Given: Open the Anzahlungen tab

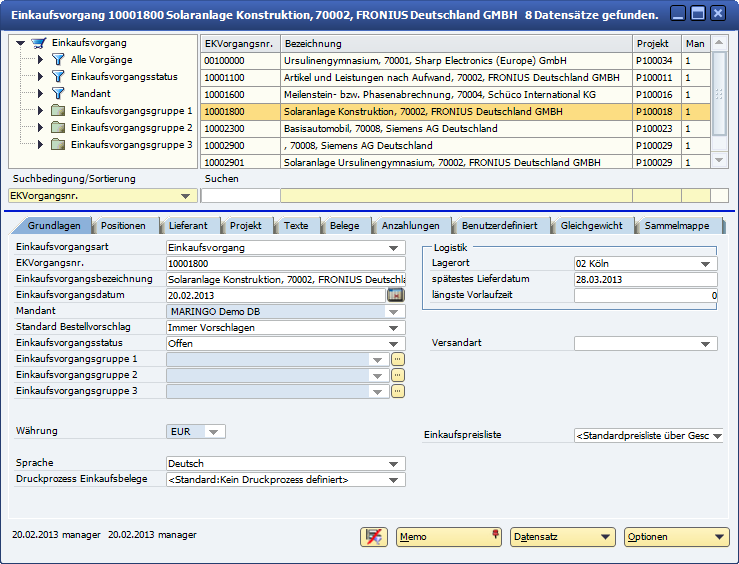Looking at the screenshot, I should [x=410, y=226].
